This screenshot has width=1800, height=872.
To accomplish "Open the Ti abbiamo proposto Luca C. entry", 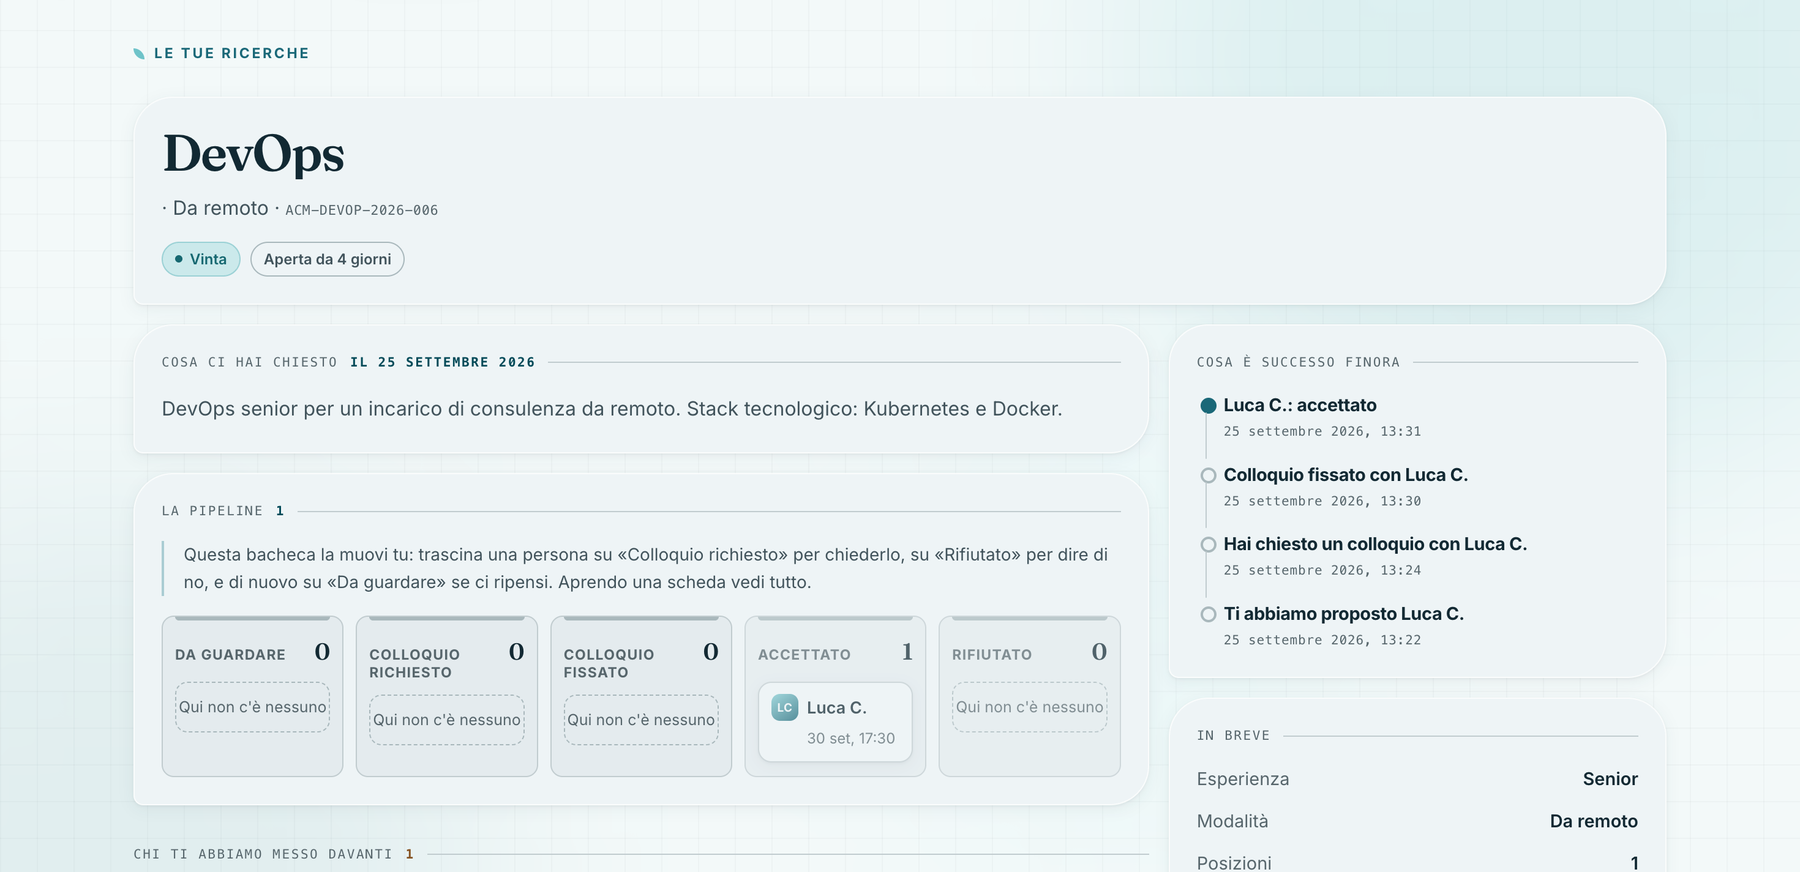I will pos(1343,614).
